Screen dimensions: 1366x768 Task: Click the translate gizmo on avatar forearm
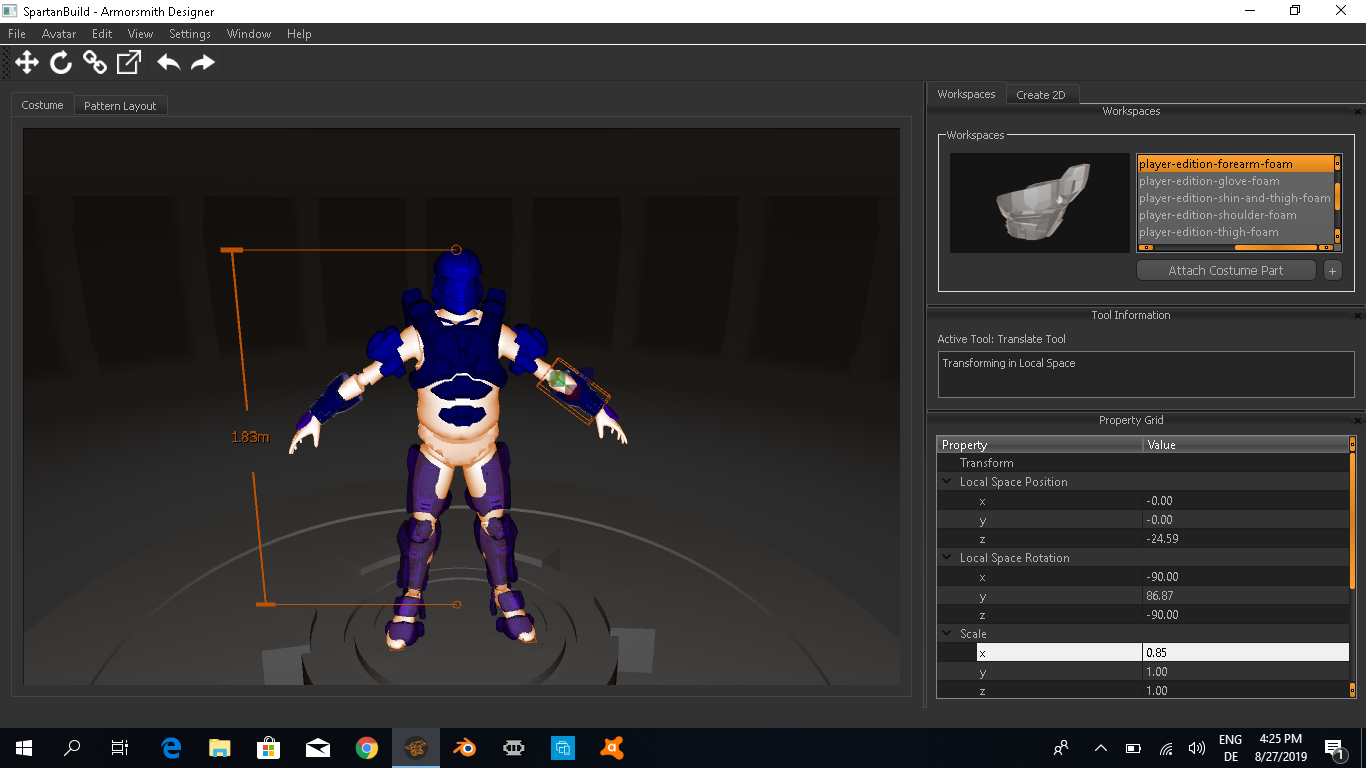pos(559,380)
